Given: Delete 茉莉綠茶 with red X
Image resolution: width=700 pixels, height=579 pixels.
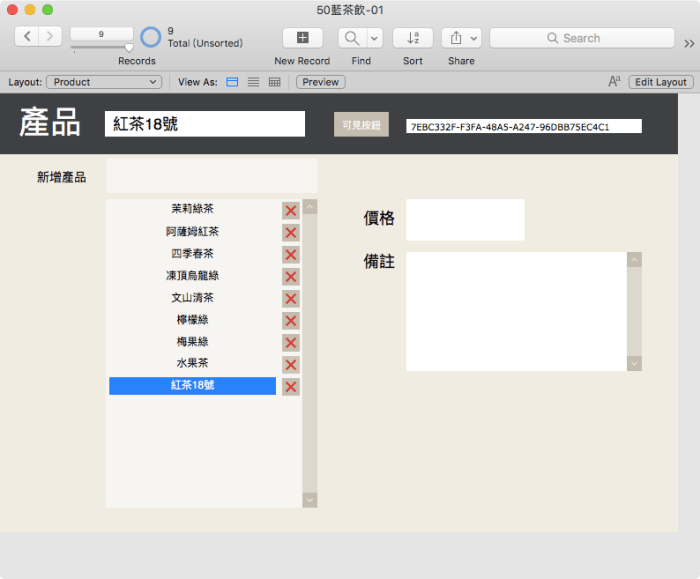Looking at the screenshot, I should (x=291, y=210).
